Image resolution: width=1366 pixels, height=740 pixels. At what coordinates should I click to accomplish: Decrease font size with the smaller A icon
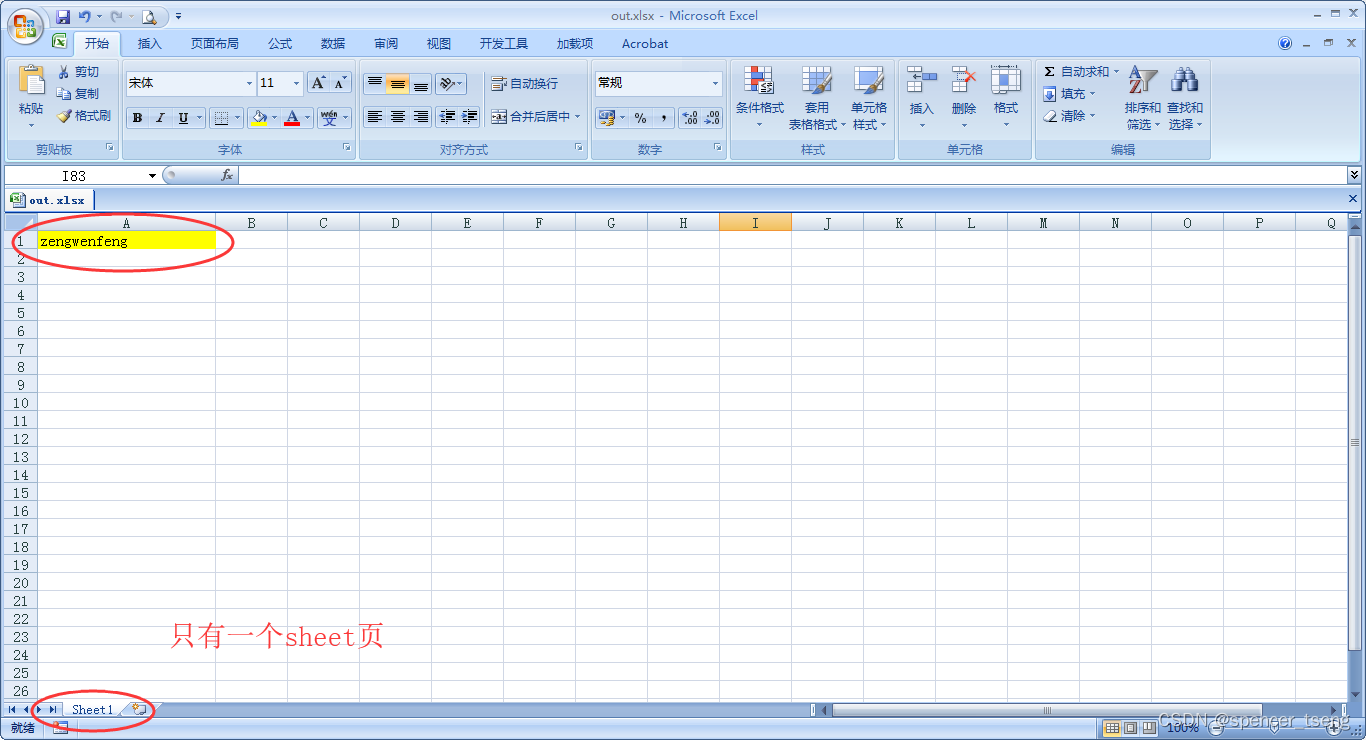341,83
